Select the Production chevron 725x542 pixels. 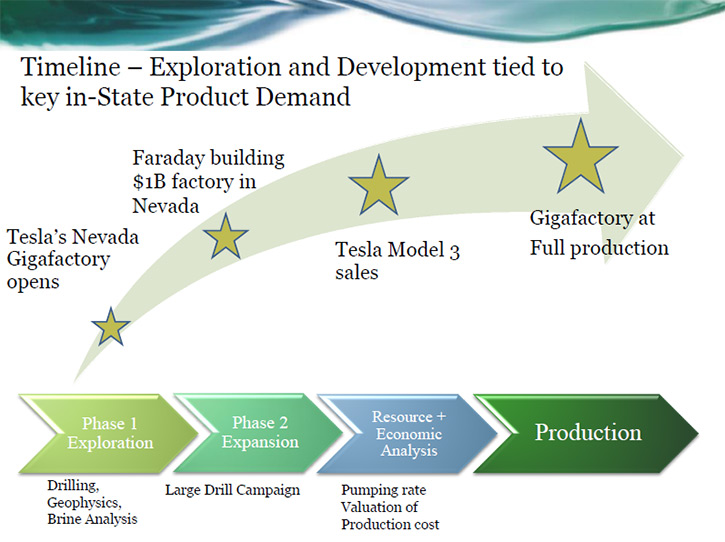586,433
